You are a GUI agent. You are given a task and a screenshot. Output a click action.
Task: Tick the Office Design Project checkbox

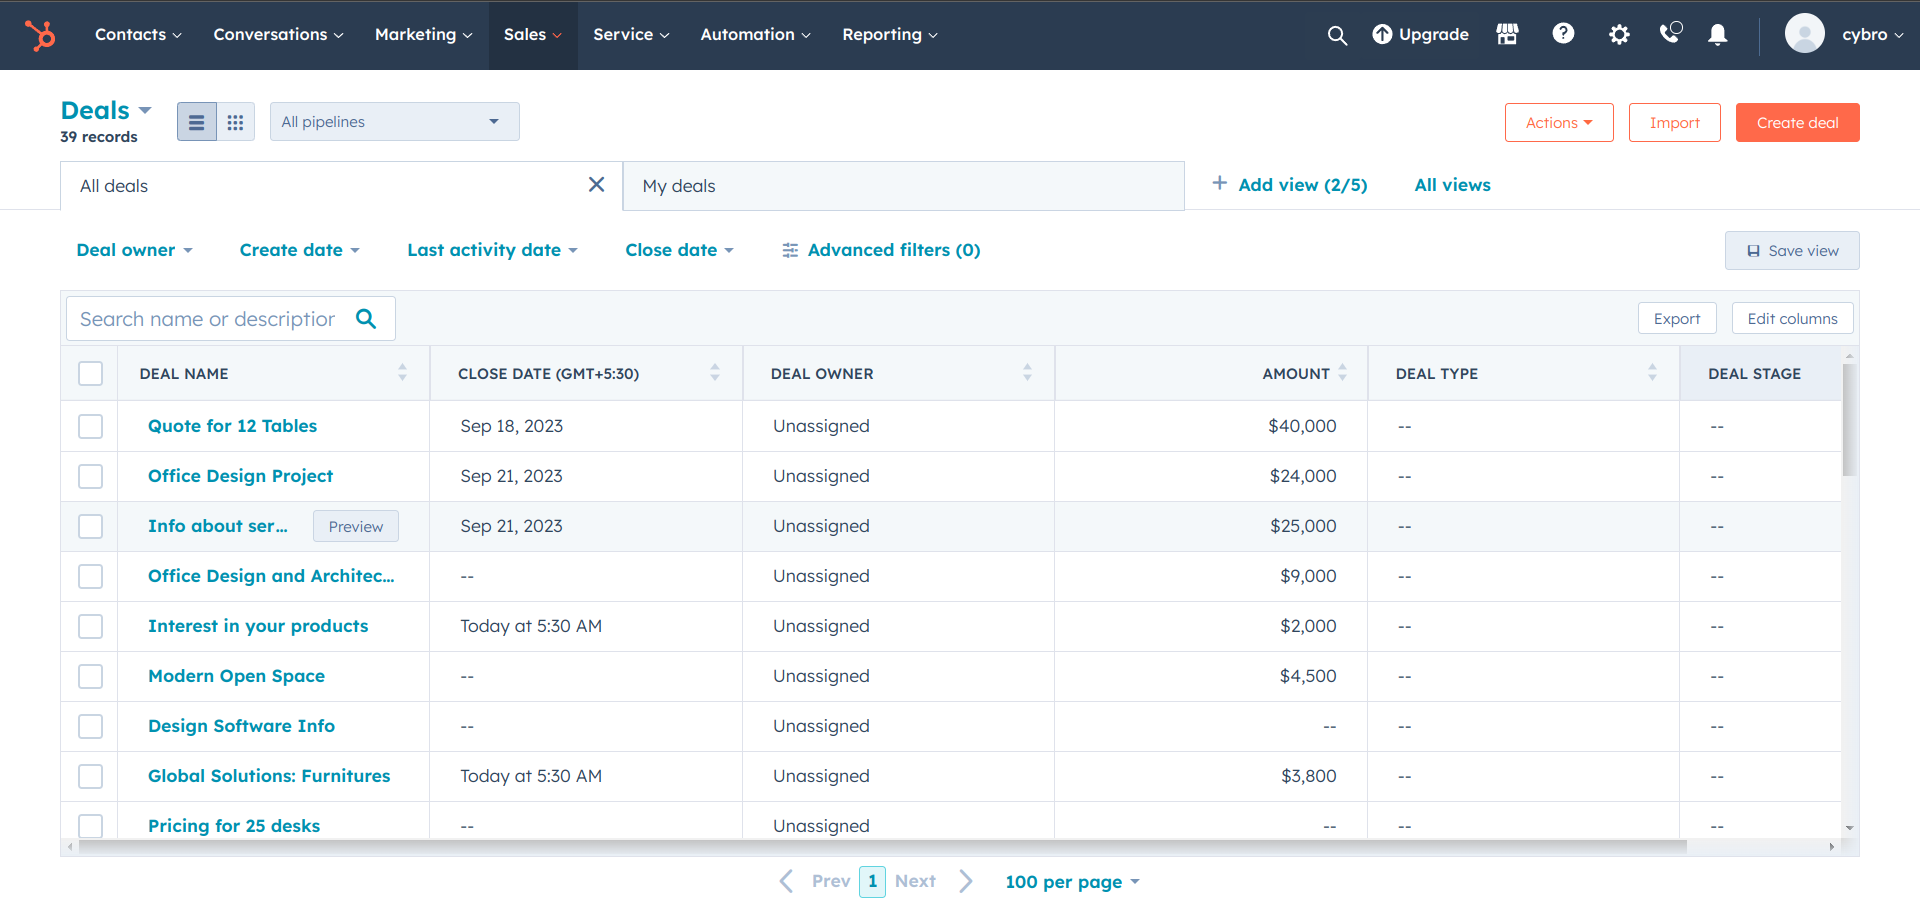coord(91,476)
